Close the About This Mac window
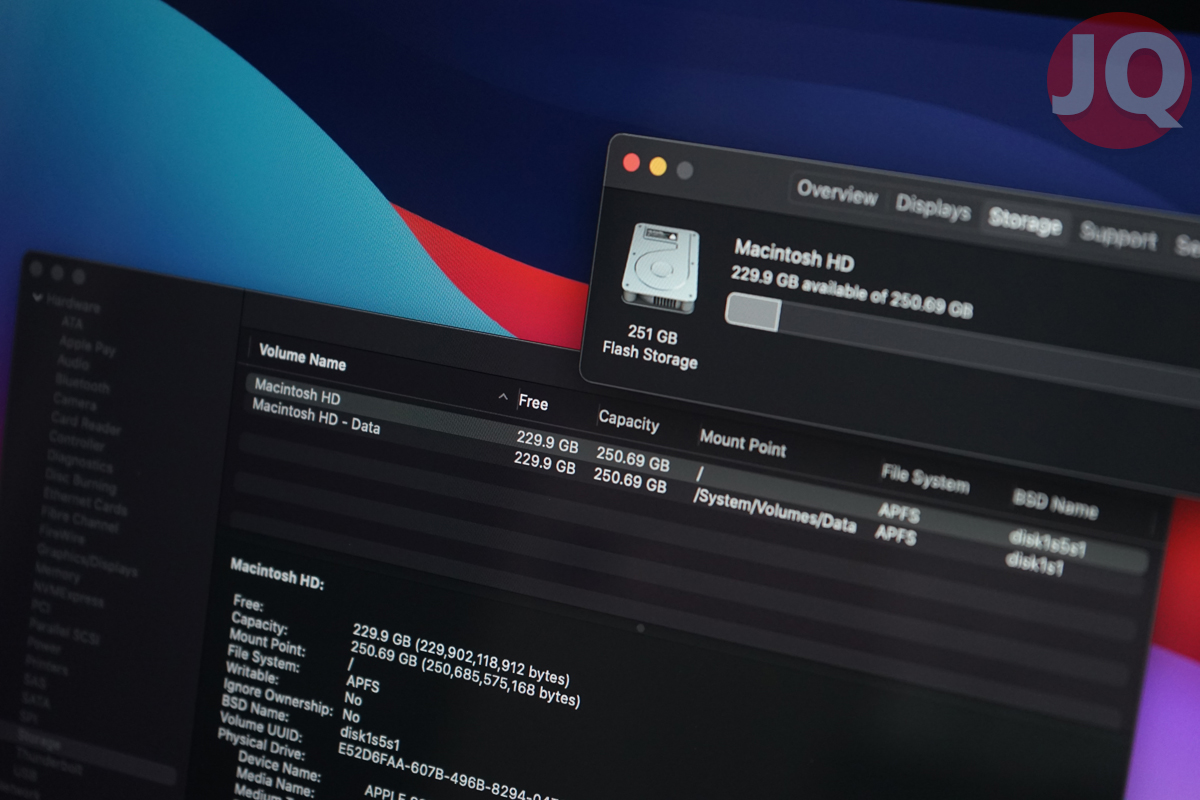Screen dimensions: 1200x800 pos(631,162)
